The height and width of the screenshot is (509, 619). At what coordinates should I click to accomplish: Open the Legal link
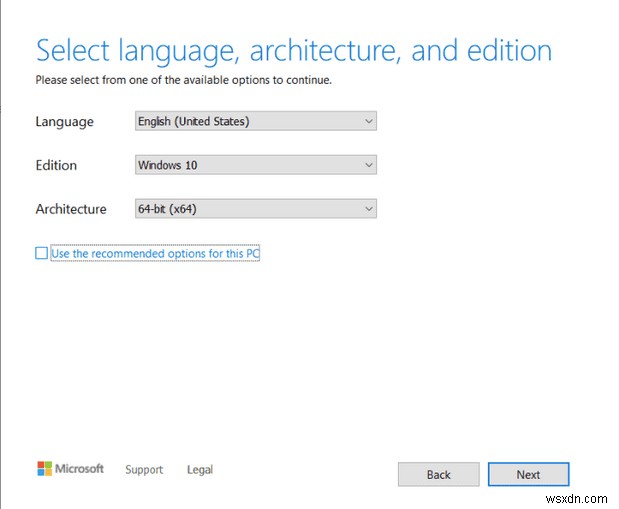coord(200,470)
